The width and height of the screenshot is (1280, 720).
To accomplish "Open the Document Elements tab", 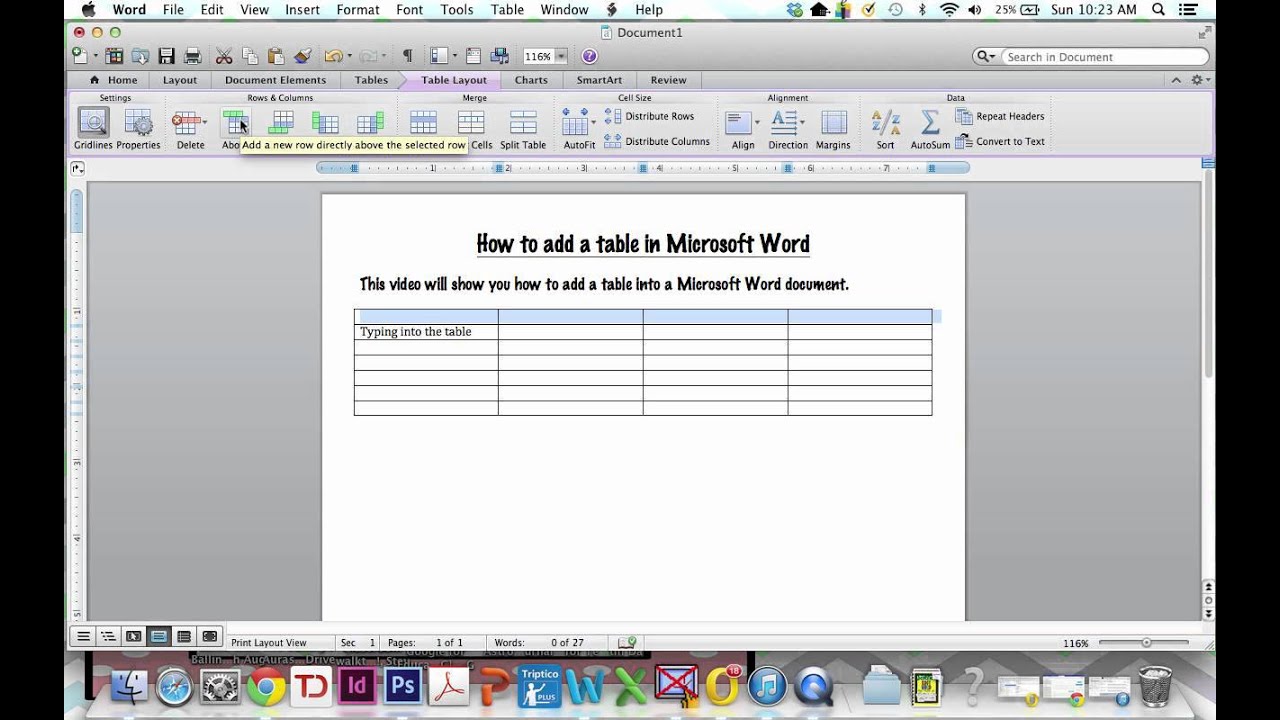I will tap(275, 80).
